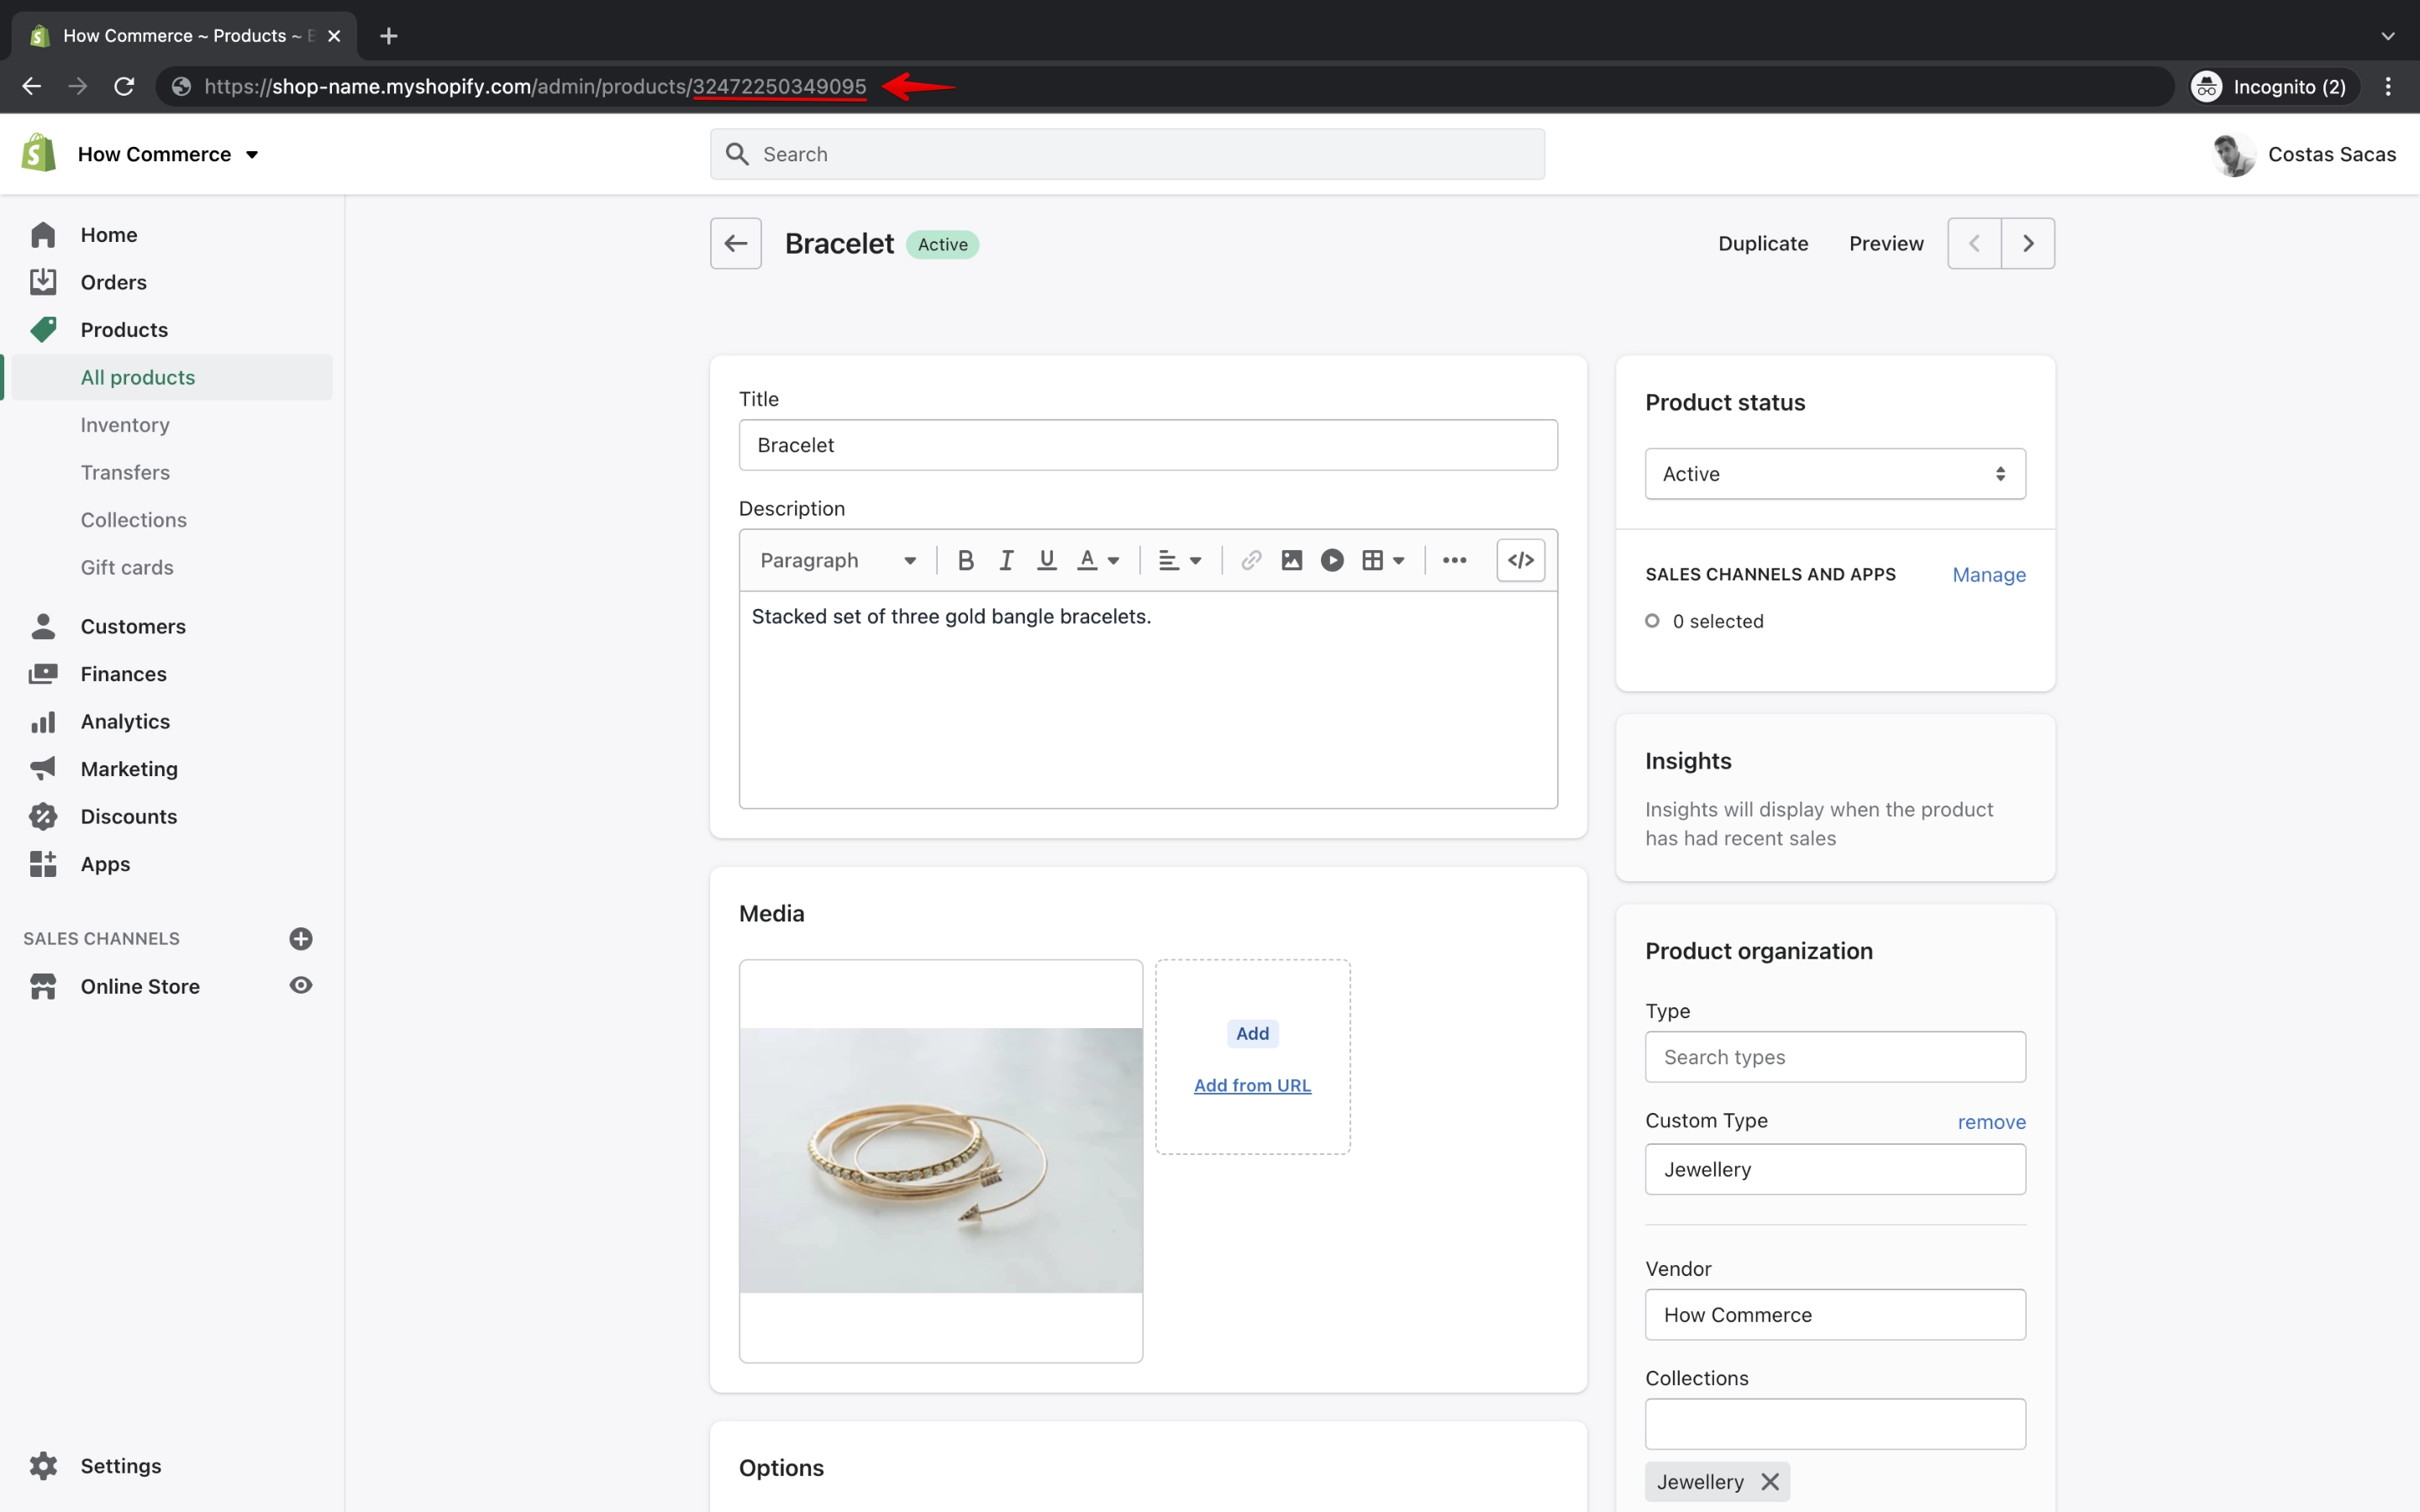This screenshot has height=1512, width=2420.
Task: Edit the Custom Type Jewellery field
Action: pos(1835,1169)
